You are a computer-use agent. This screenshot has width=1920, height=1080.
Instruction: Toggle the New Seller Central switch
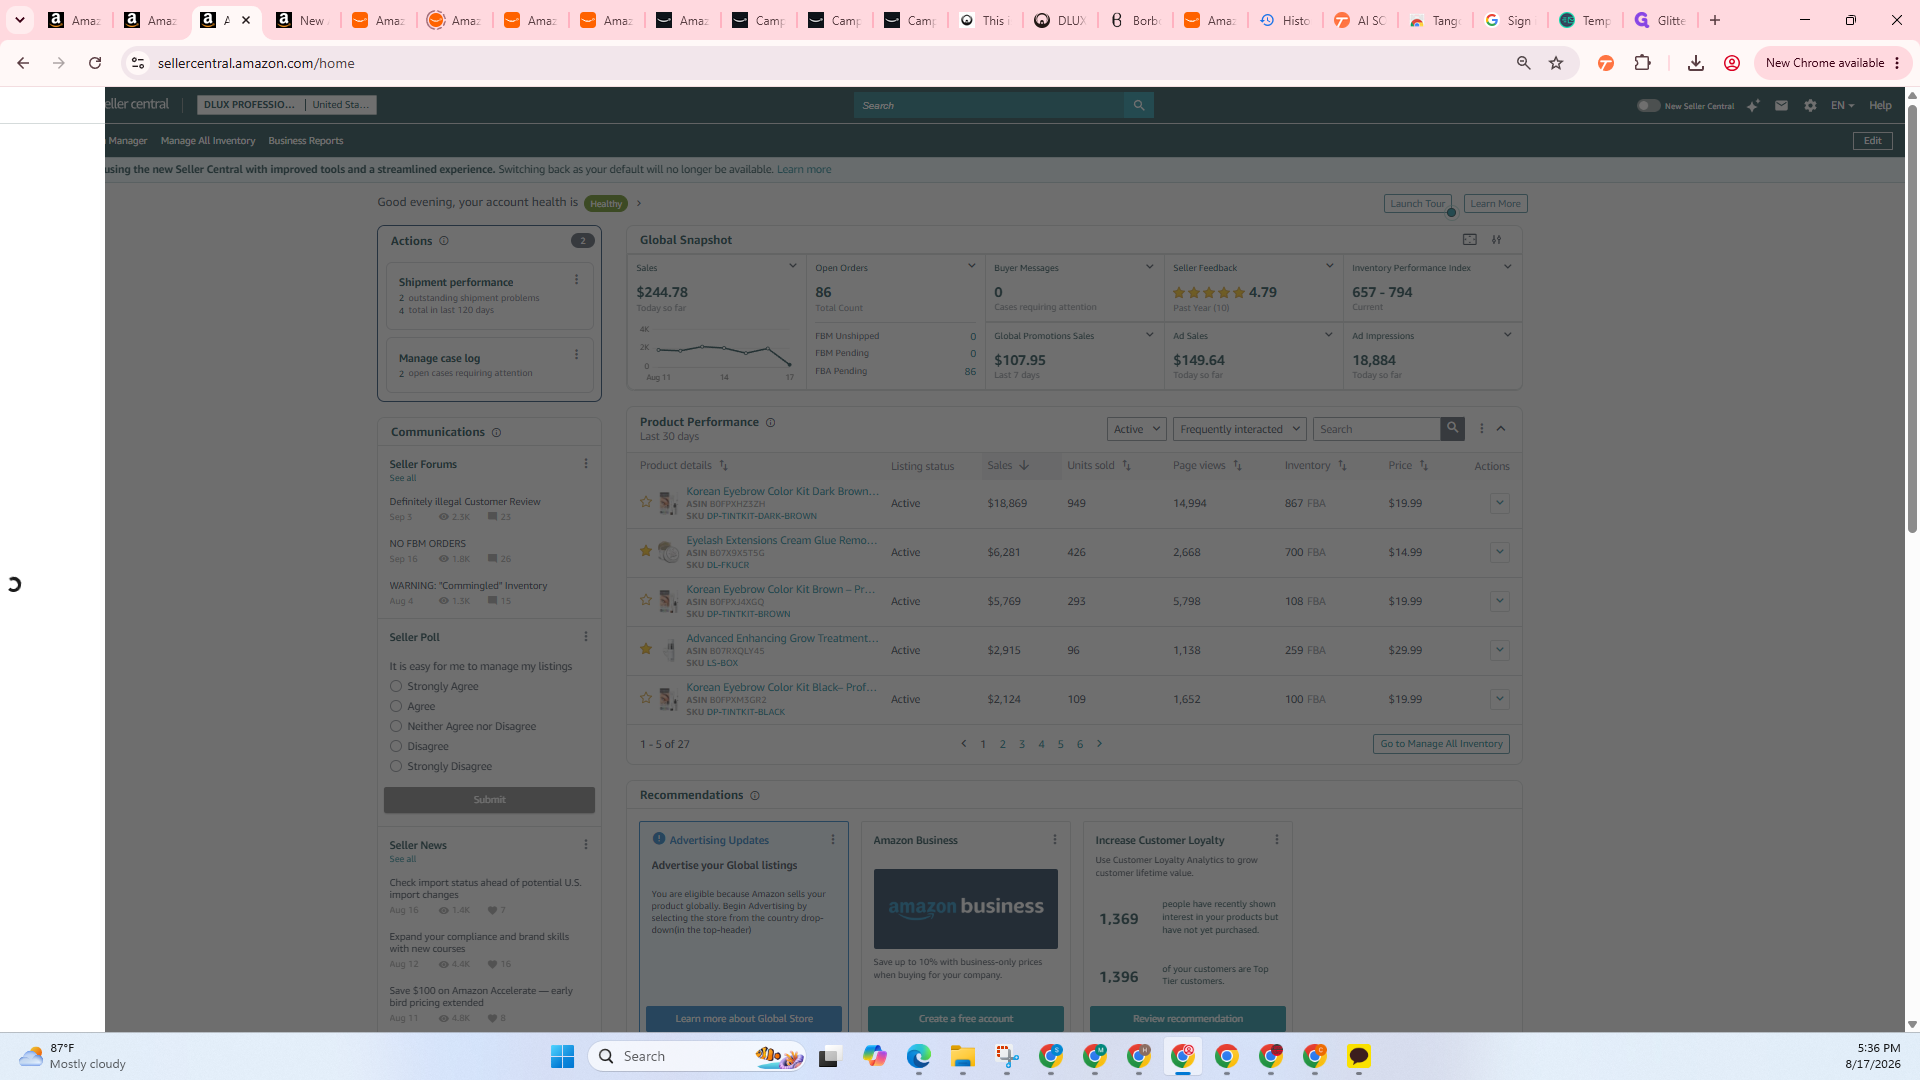[1648, 106]
